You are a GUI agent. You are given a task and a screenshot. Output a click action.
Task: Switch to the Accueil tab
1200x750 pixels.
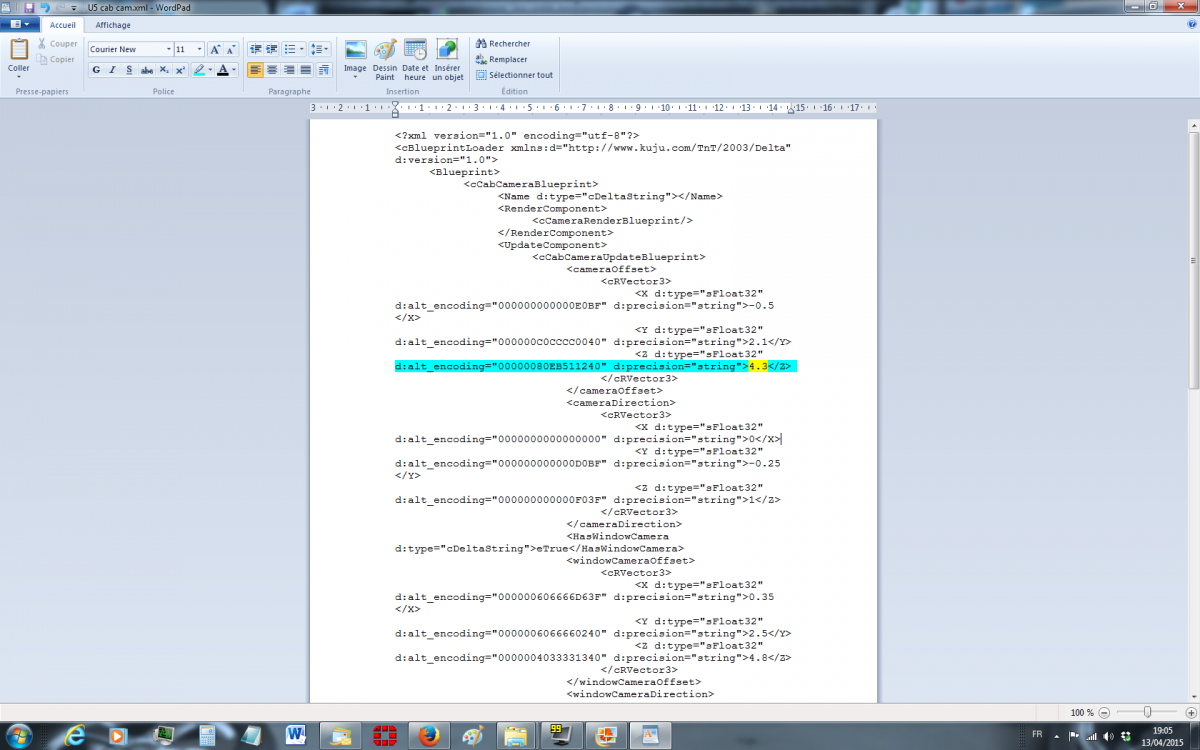[63, 25]
